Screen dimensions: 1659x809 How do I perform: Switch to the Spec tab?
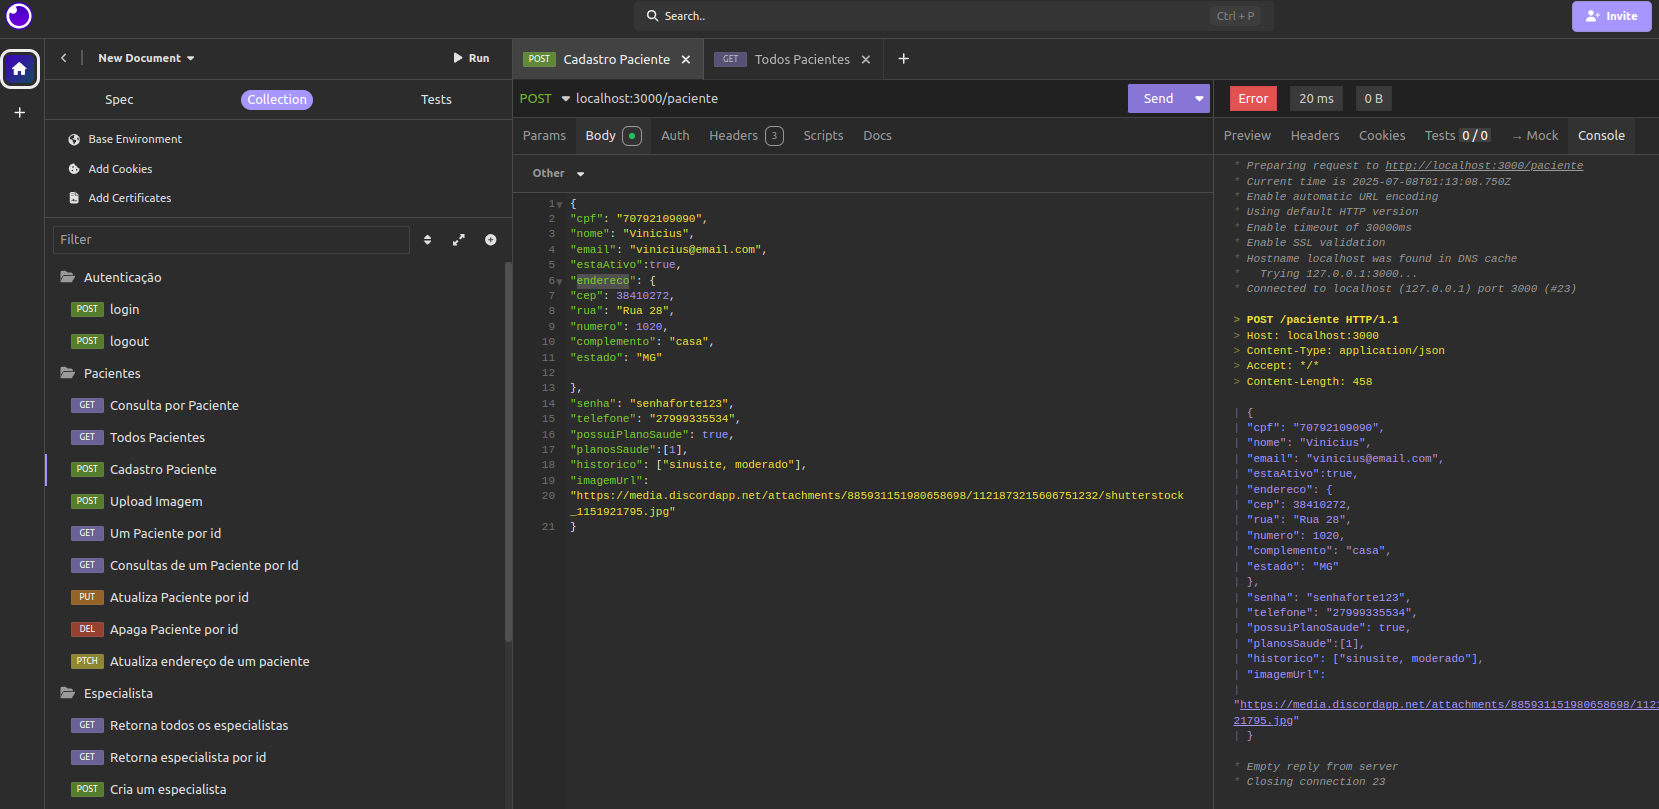119,100
